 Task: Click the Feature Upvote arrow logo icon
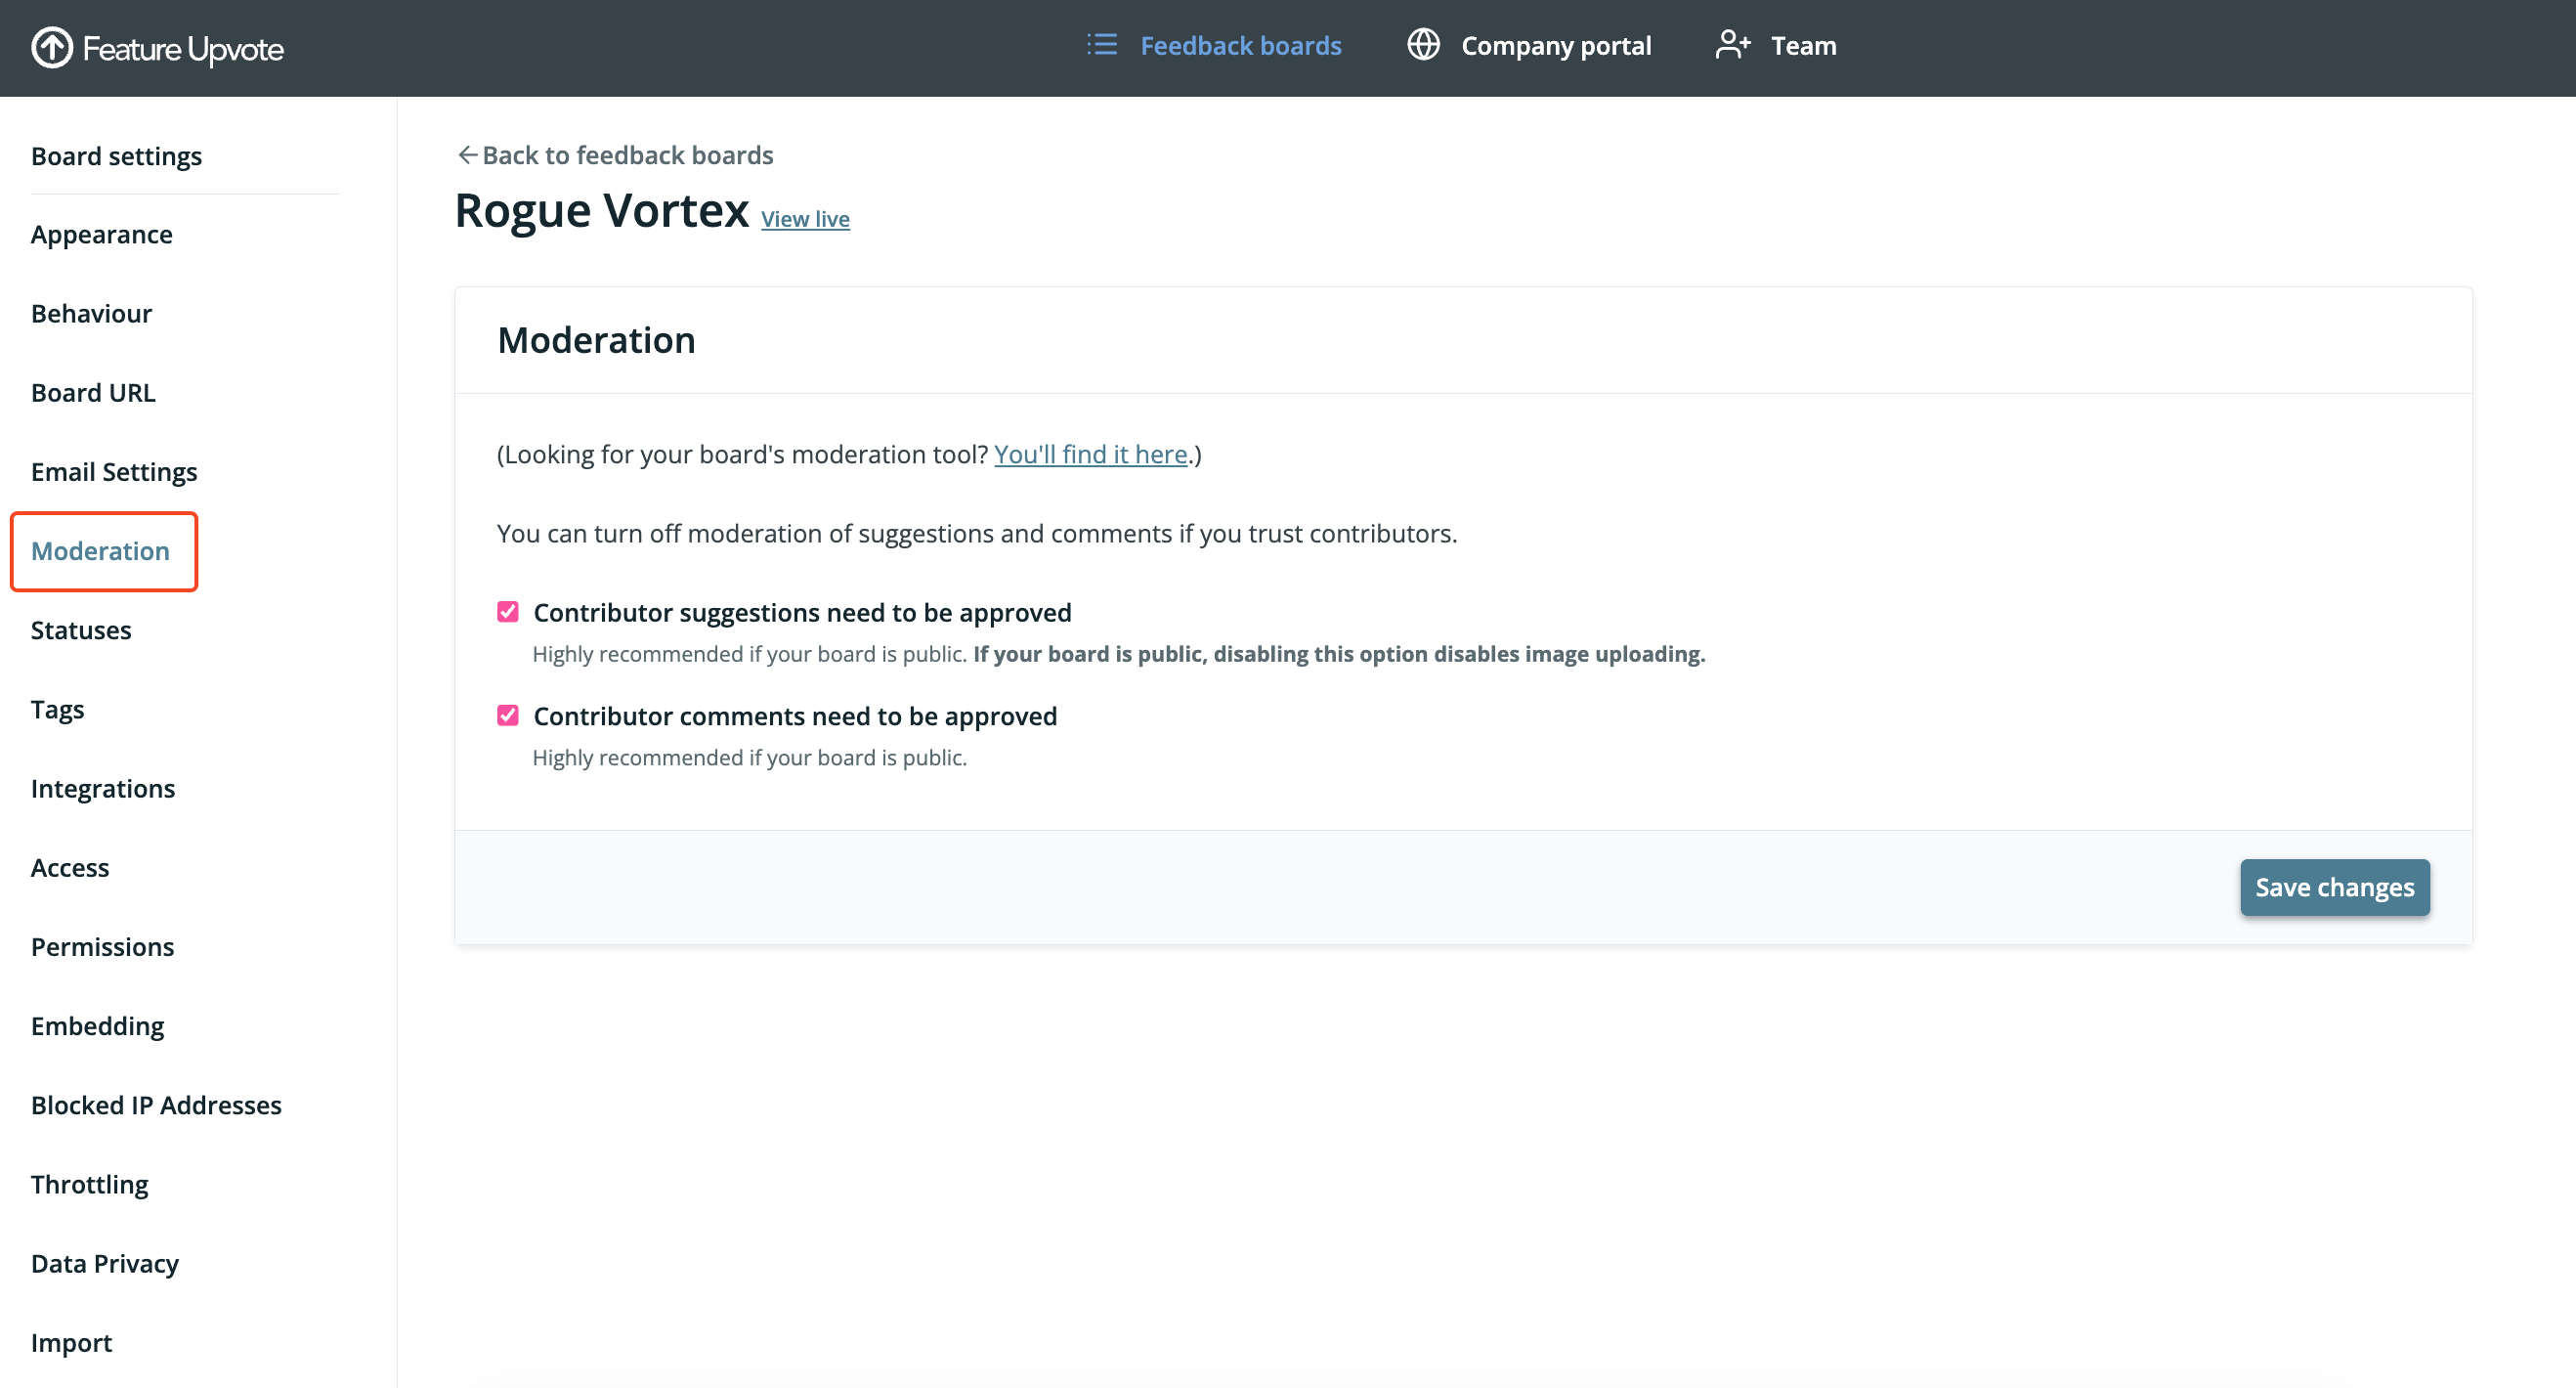tap(52, 47)
